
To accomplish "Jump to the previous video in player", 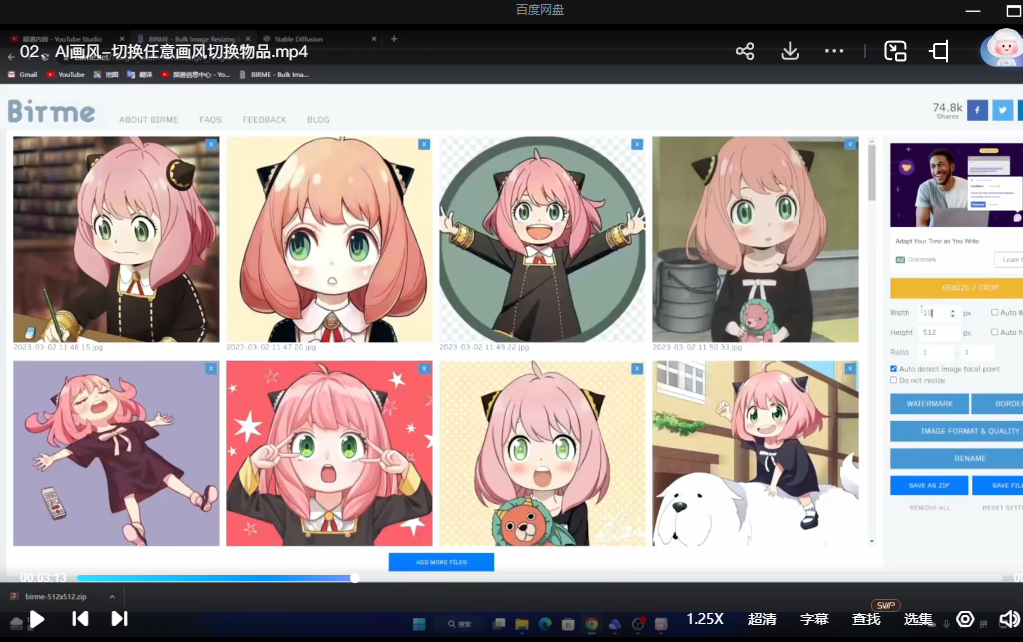I will pos(80,619).
